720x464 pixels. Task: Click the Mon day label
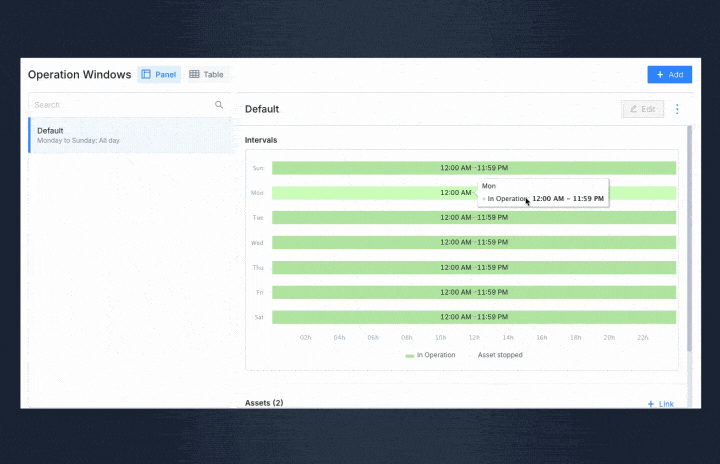point(257,193)
